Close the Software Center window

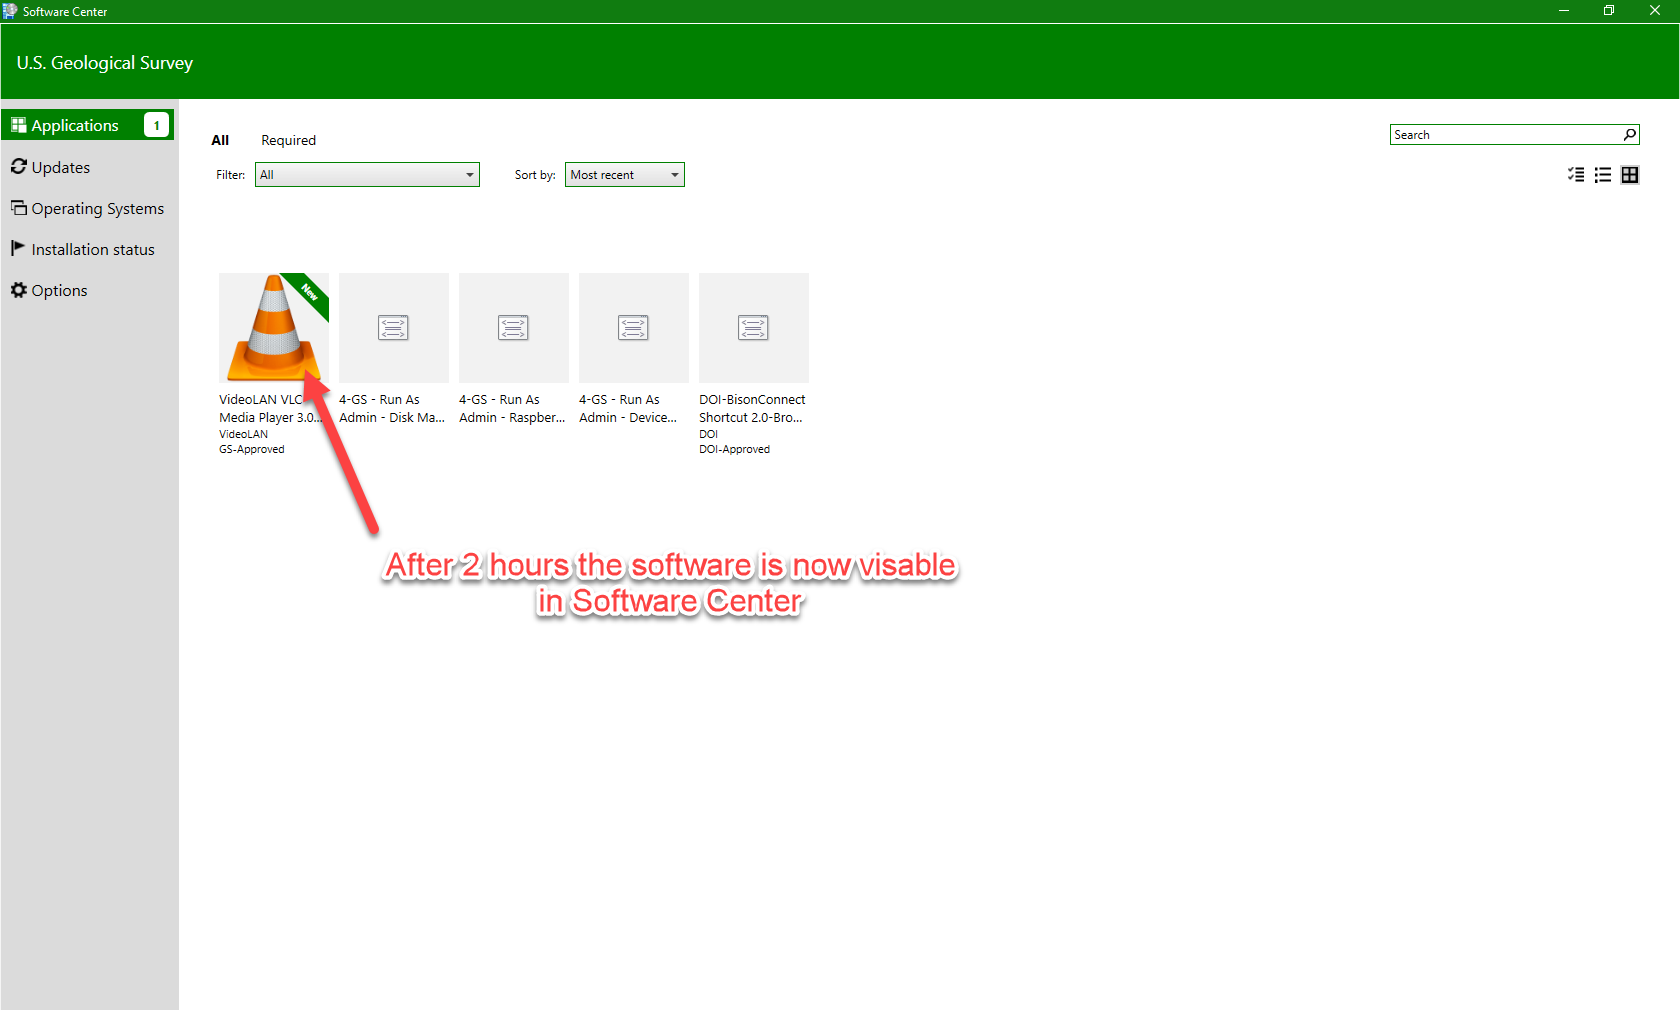point(1655,11)
